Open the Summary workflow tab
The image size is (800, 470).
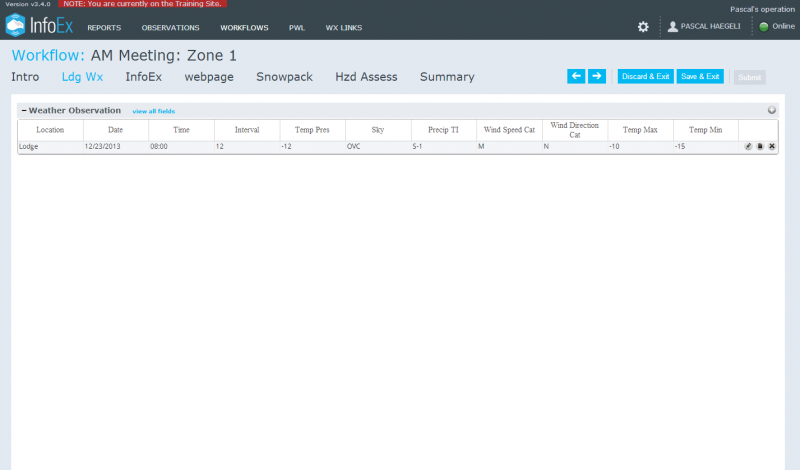447,77
